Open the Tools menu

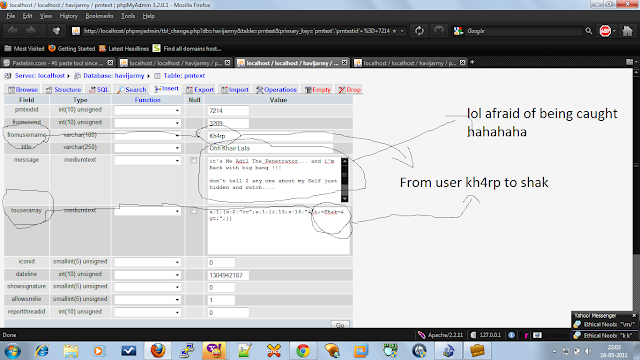click(x=128, y=16)
